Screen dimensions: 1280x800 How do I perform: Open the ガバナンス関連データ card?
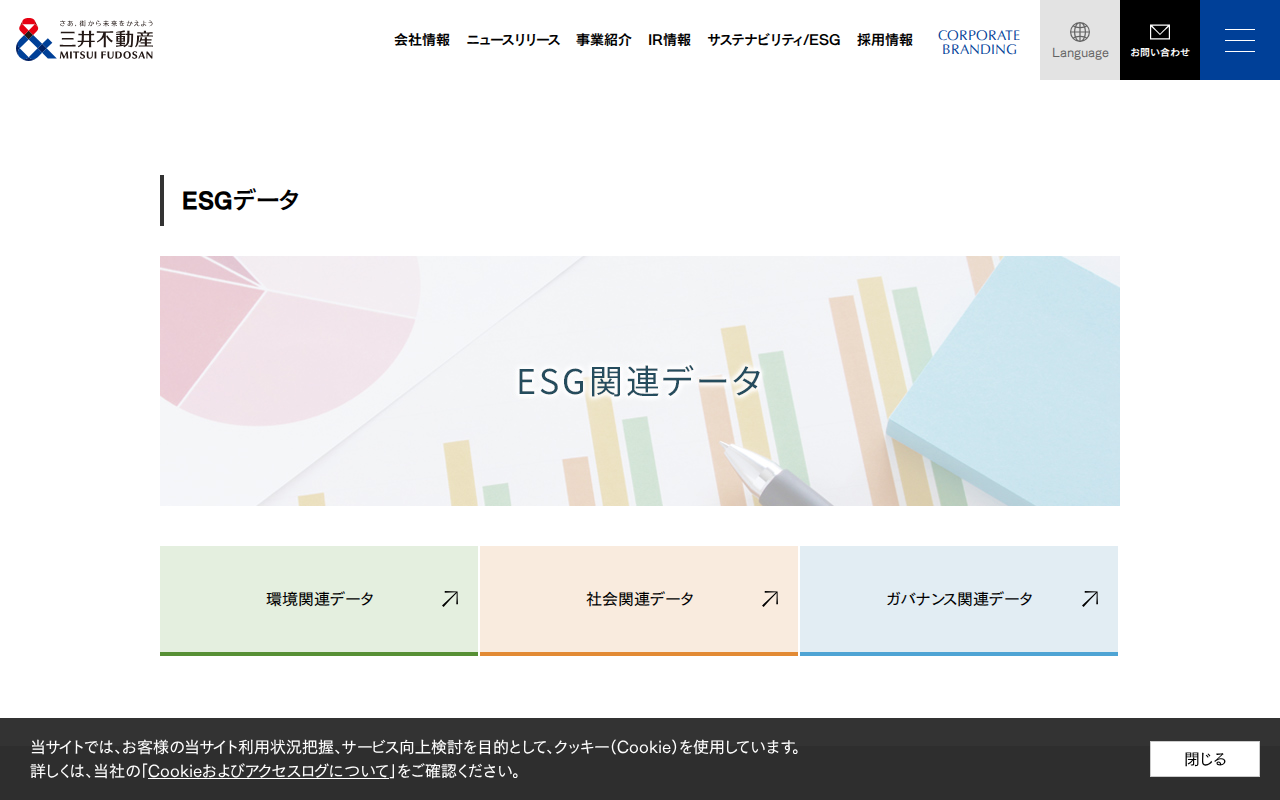pyautogui.click(x=959, y=601)
